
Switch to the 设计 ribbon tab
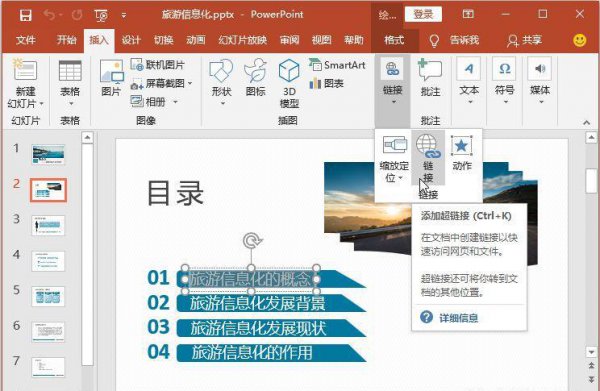coord(131,40)
